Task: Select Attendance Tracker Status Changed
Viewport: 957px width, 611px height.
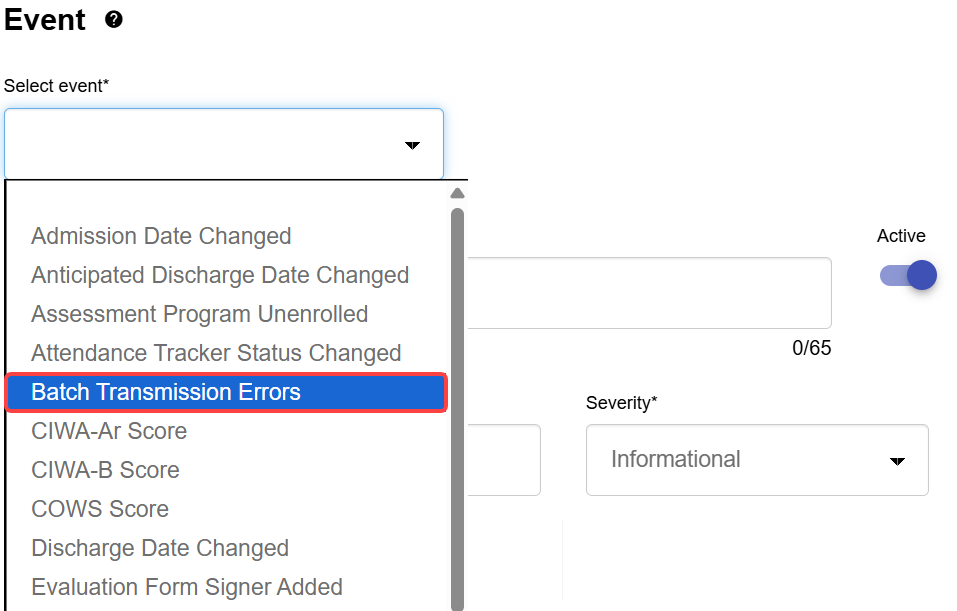Action: click(216, 353)
